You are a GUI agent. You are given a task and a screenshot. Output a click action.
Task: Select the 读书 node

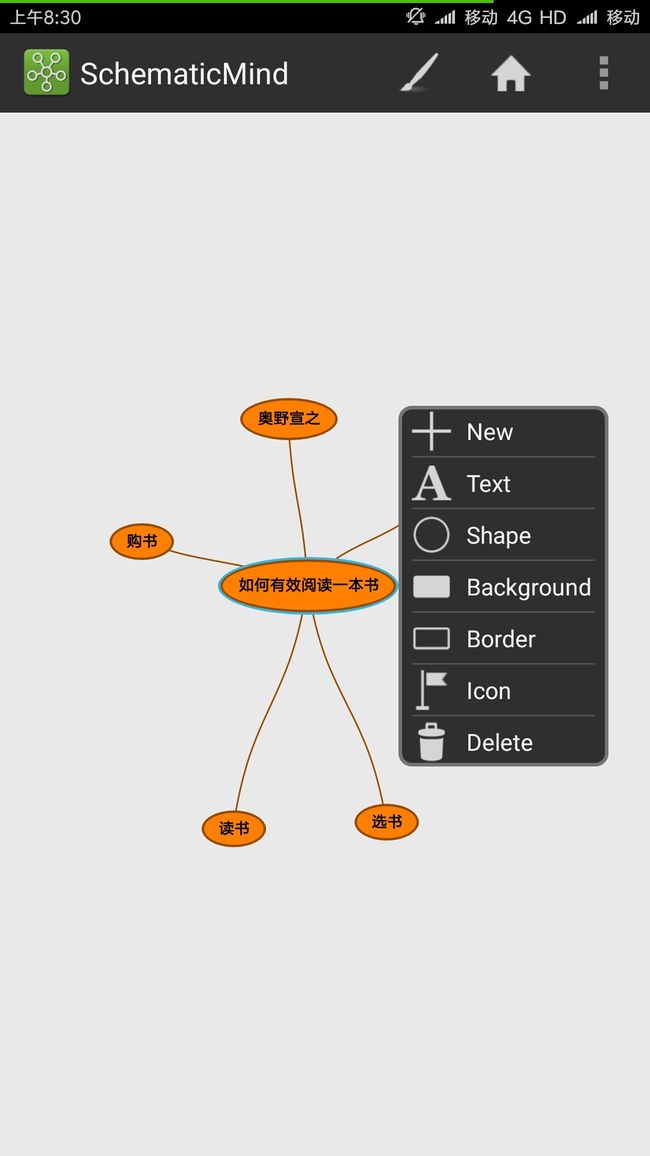tap(234, 828)
